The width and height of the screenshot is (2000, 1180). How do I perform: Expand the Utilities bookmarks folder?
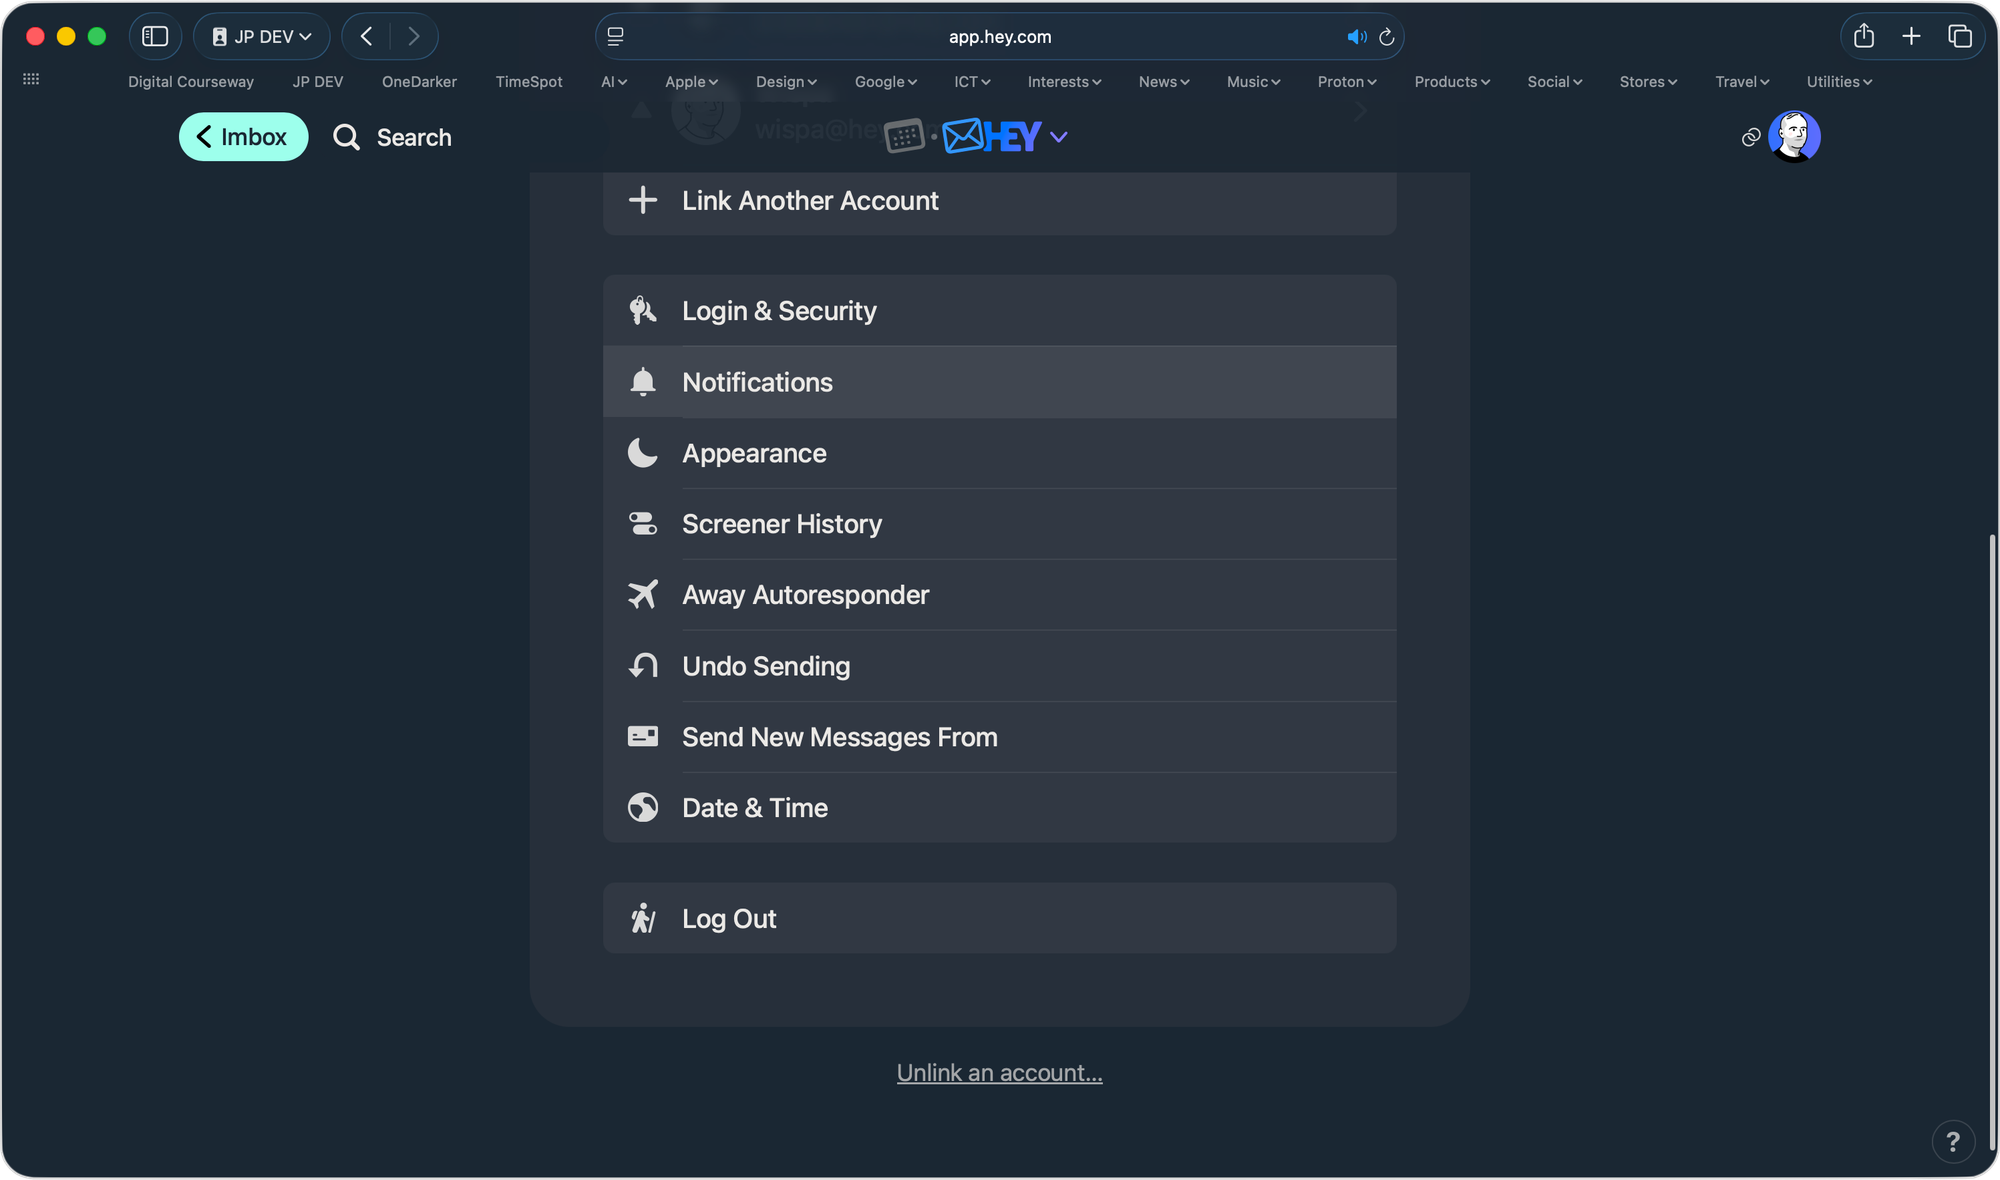(x=1839, y=82)
